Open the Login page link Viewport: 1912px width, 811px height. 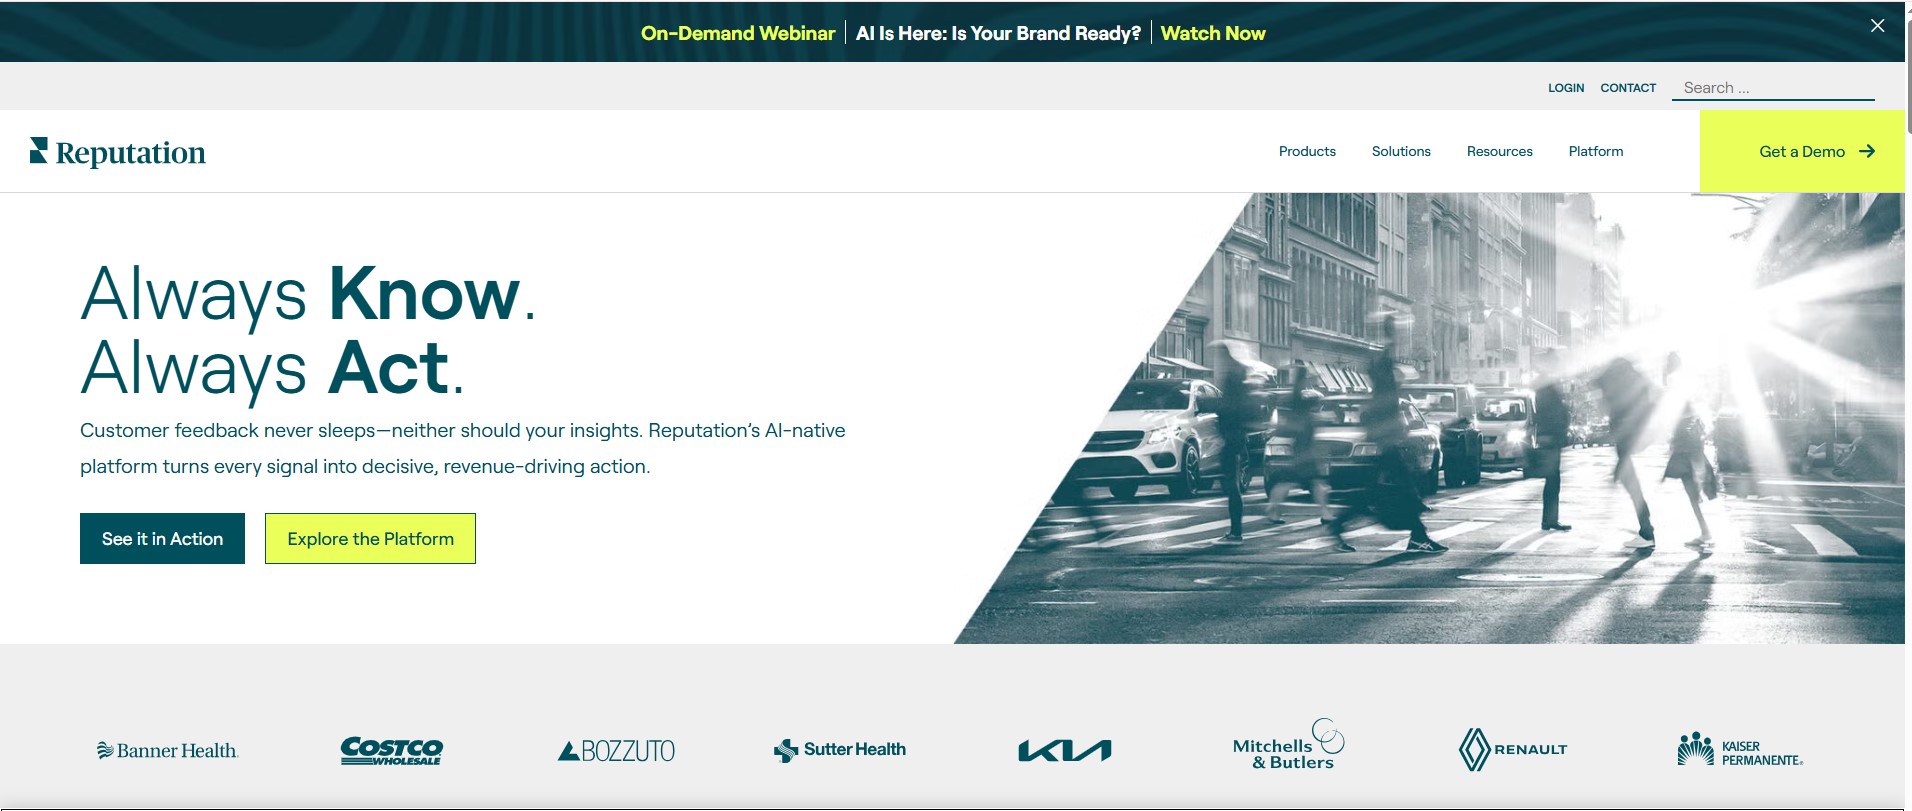click(1566, 88)
